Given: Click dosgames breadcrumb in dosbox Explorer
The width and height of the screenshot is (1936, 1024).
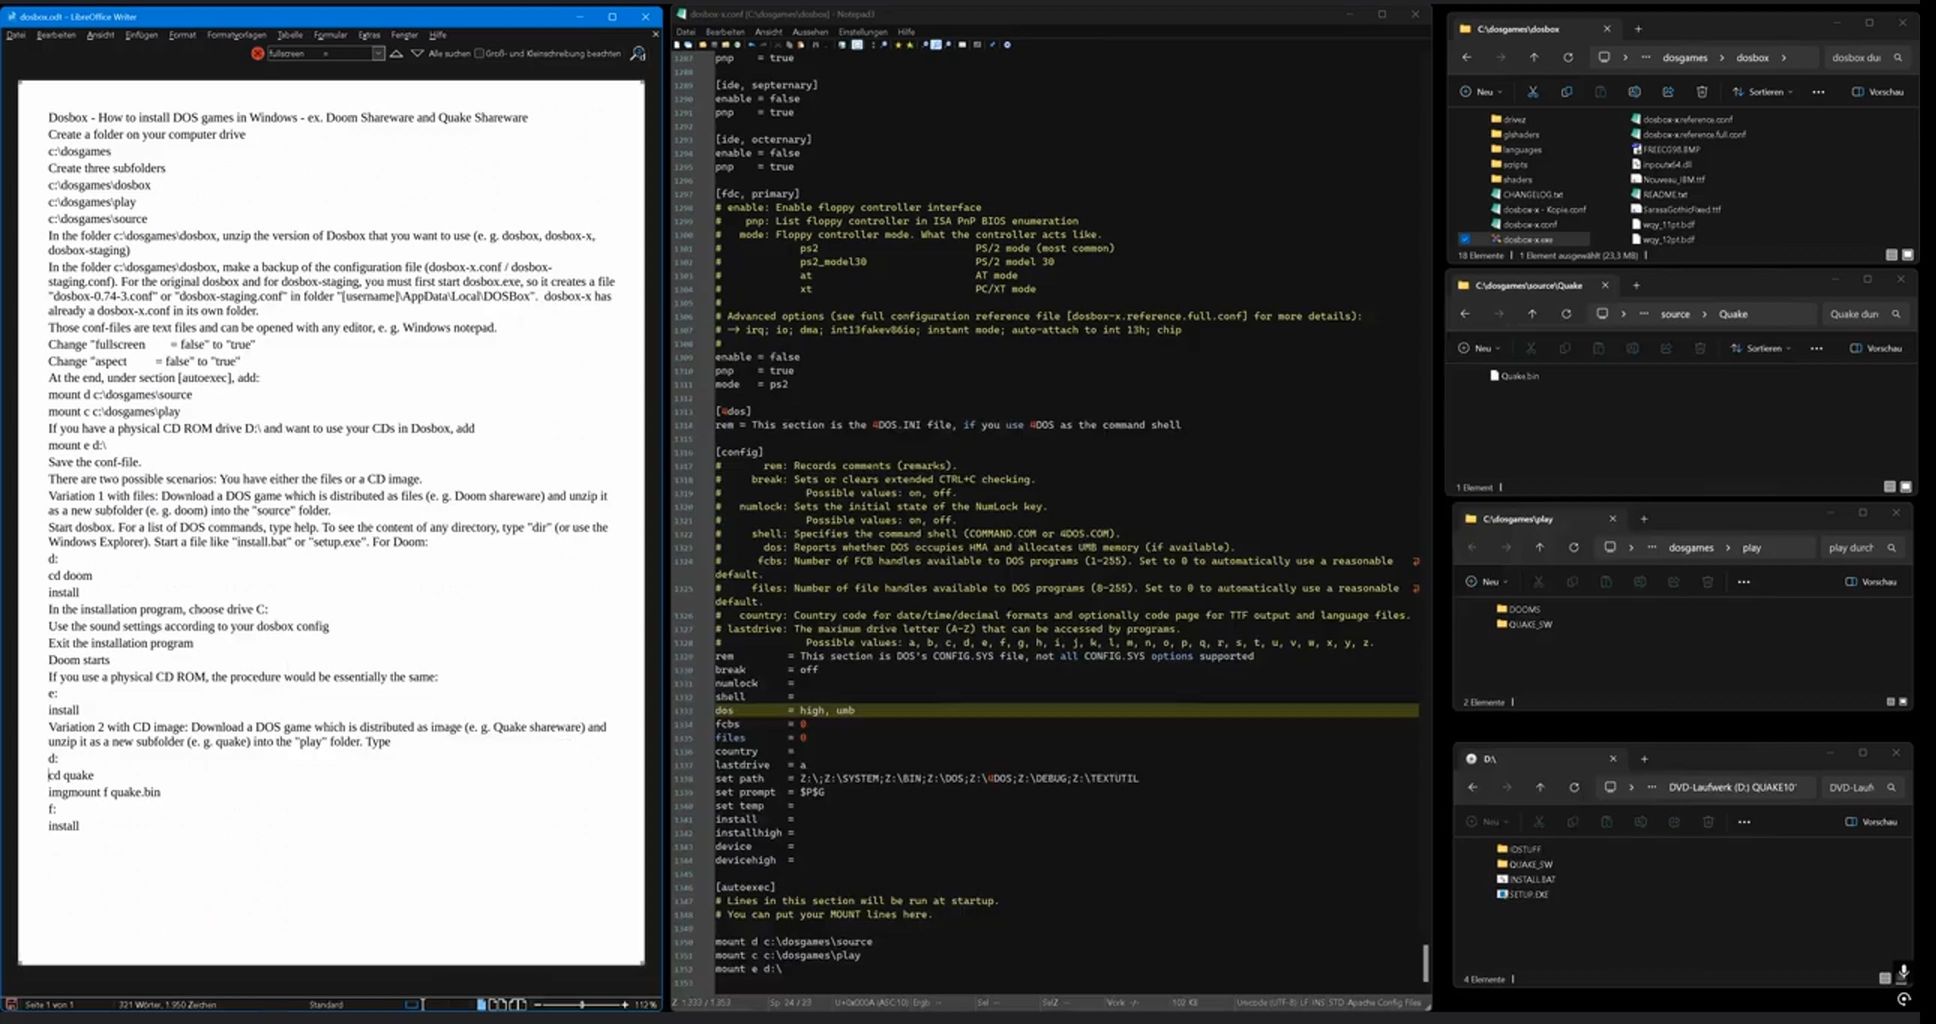Looking at the screenshot, I should tap(1685, 57).
